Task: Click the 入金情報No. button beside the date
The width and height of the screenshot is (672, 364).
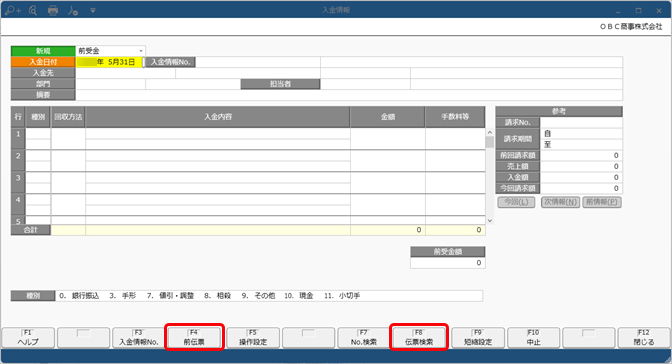Action: tap(170, 62)
